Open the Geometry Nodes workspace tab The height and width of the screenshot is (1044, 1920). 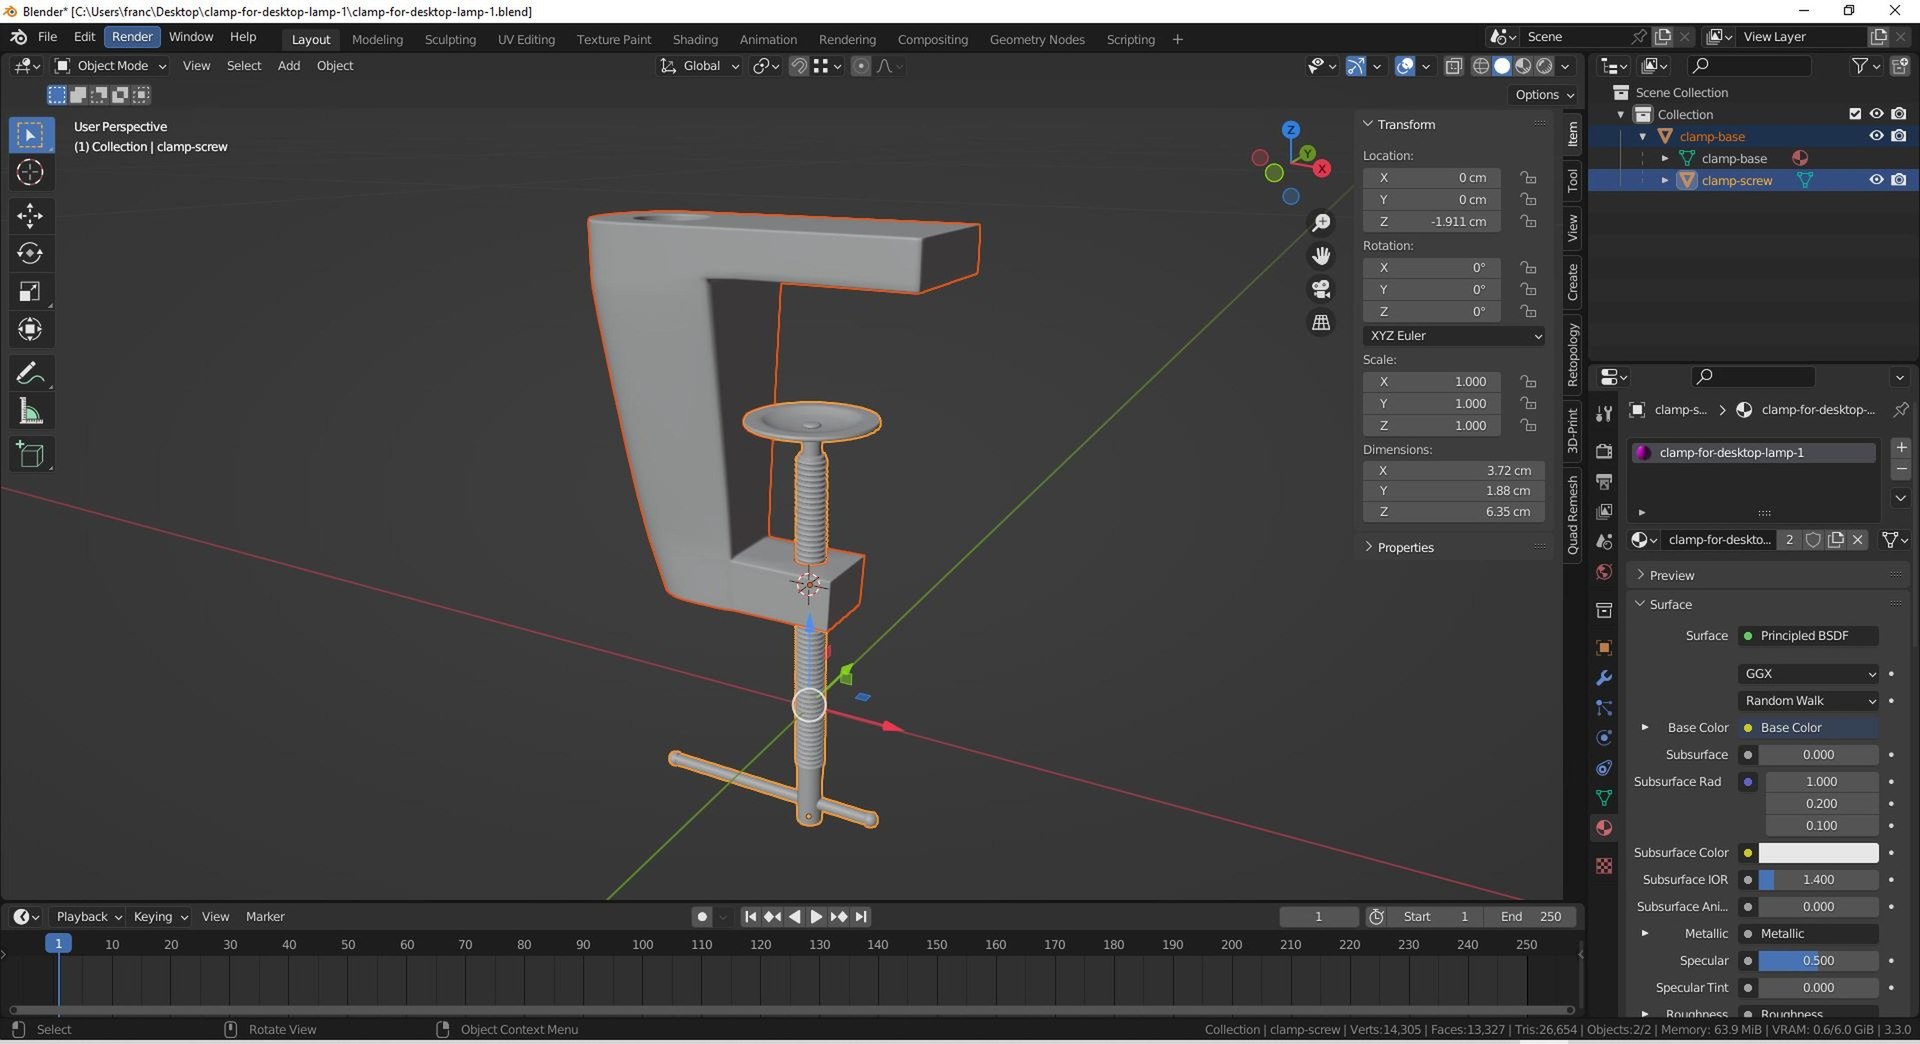(1037, 40)
